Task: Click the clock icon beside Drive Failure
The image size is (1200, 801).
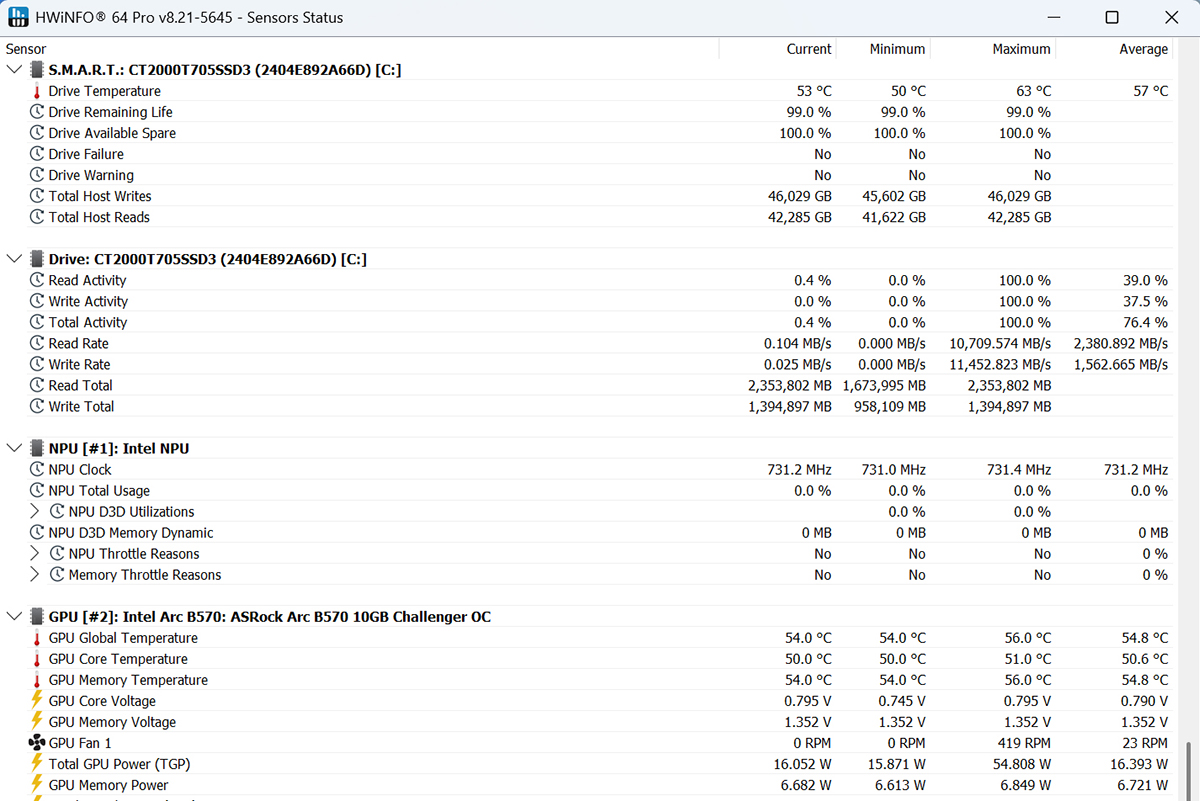Action: pyautogui.click(x=37, y=154)
